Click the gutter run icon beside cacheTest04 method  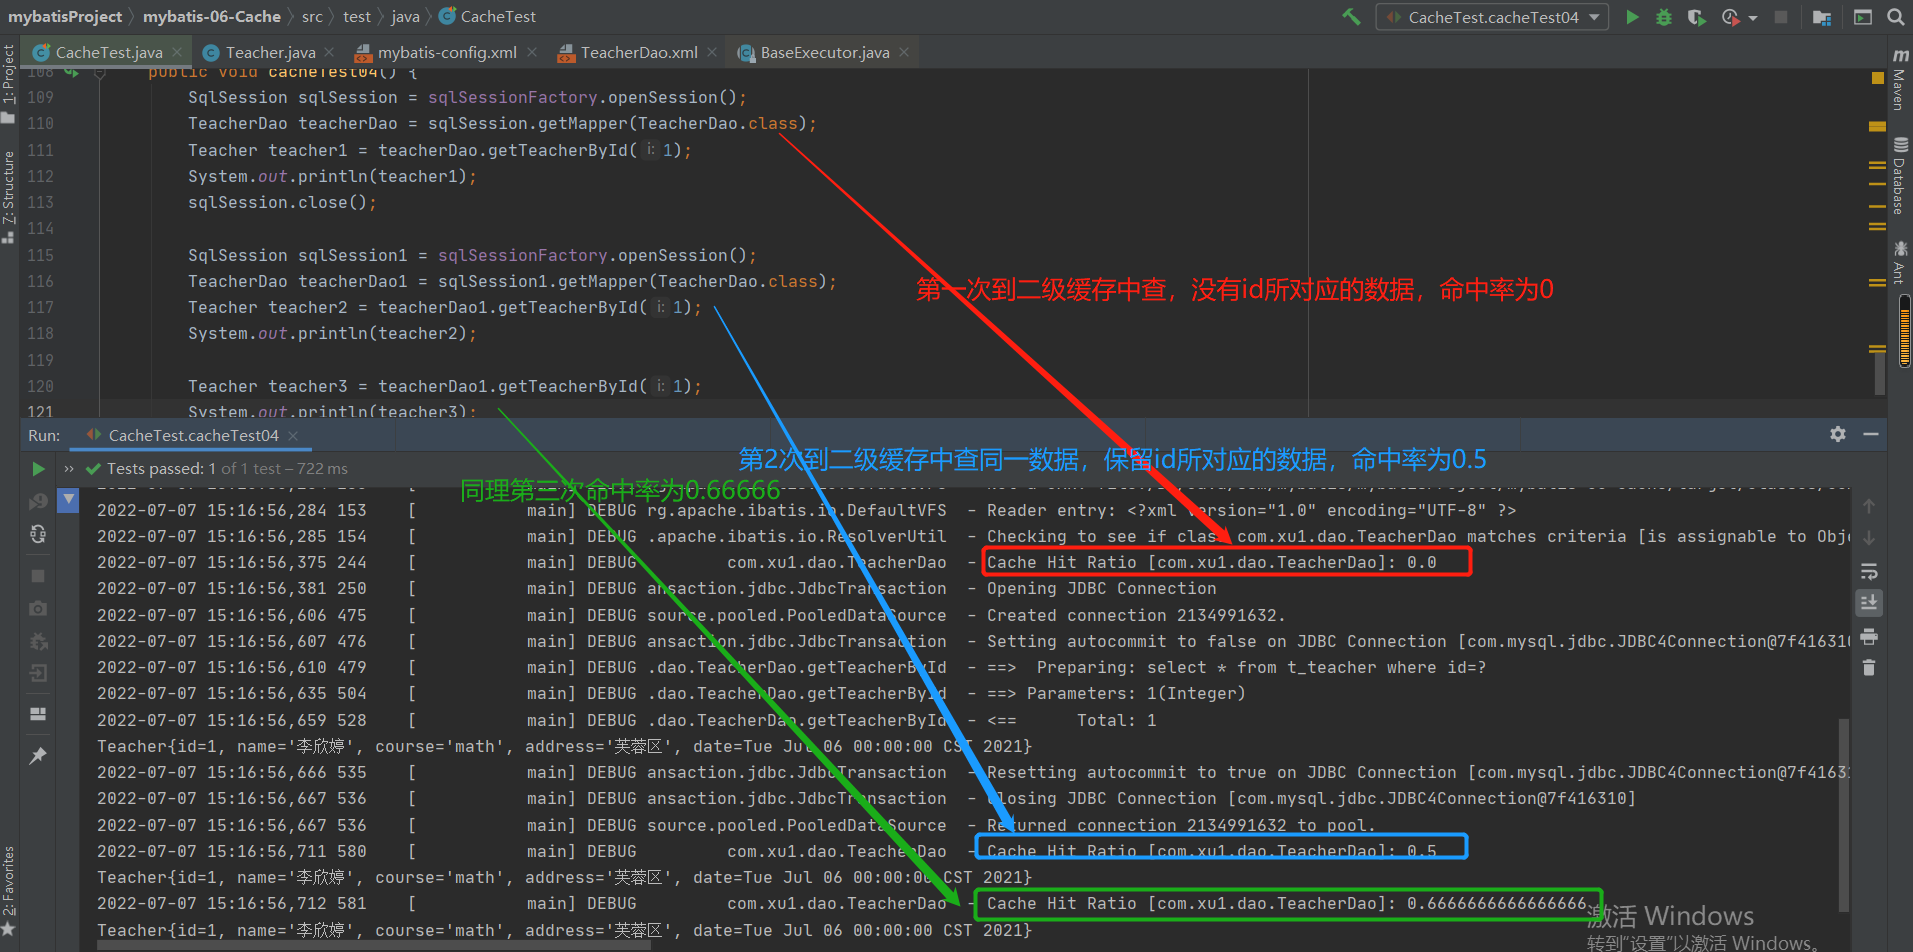[72, 72]
